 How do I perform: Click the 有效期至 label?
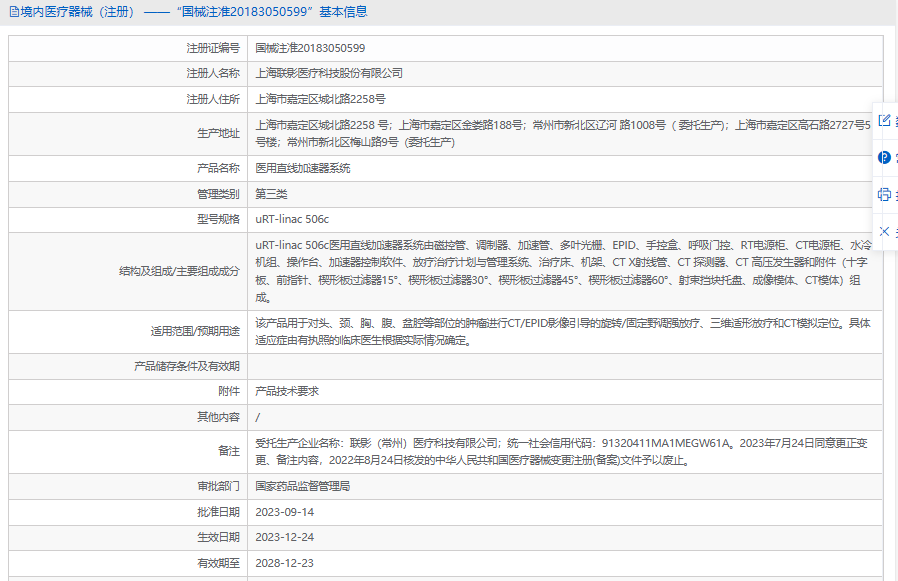pos(218,563)
